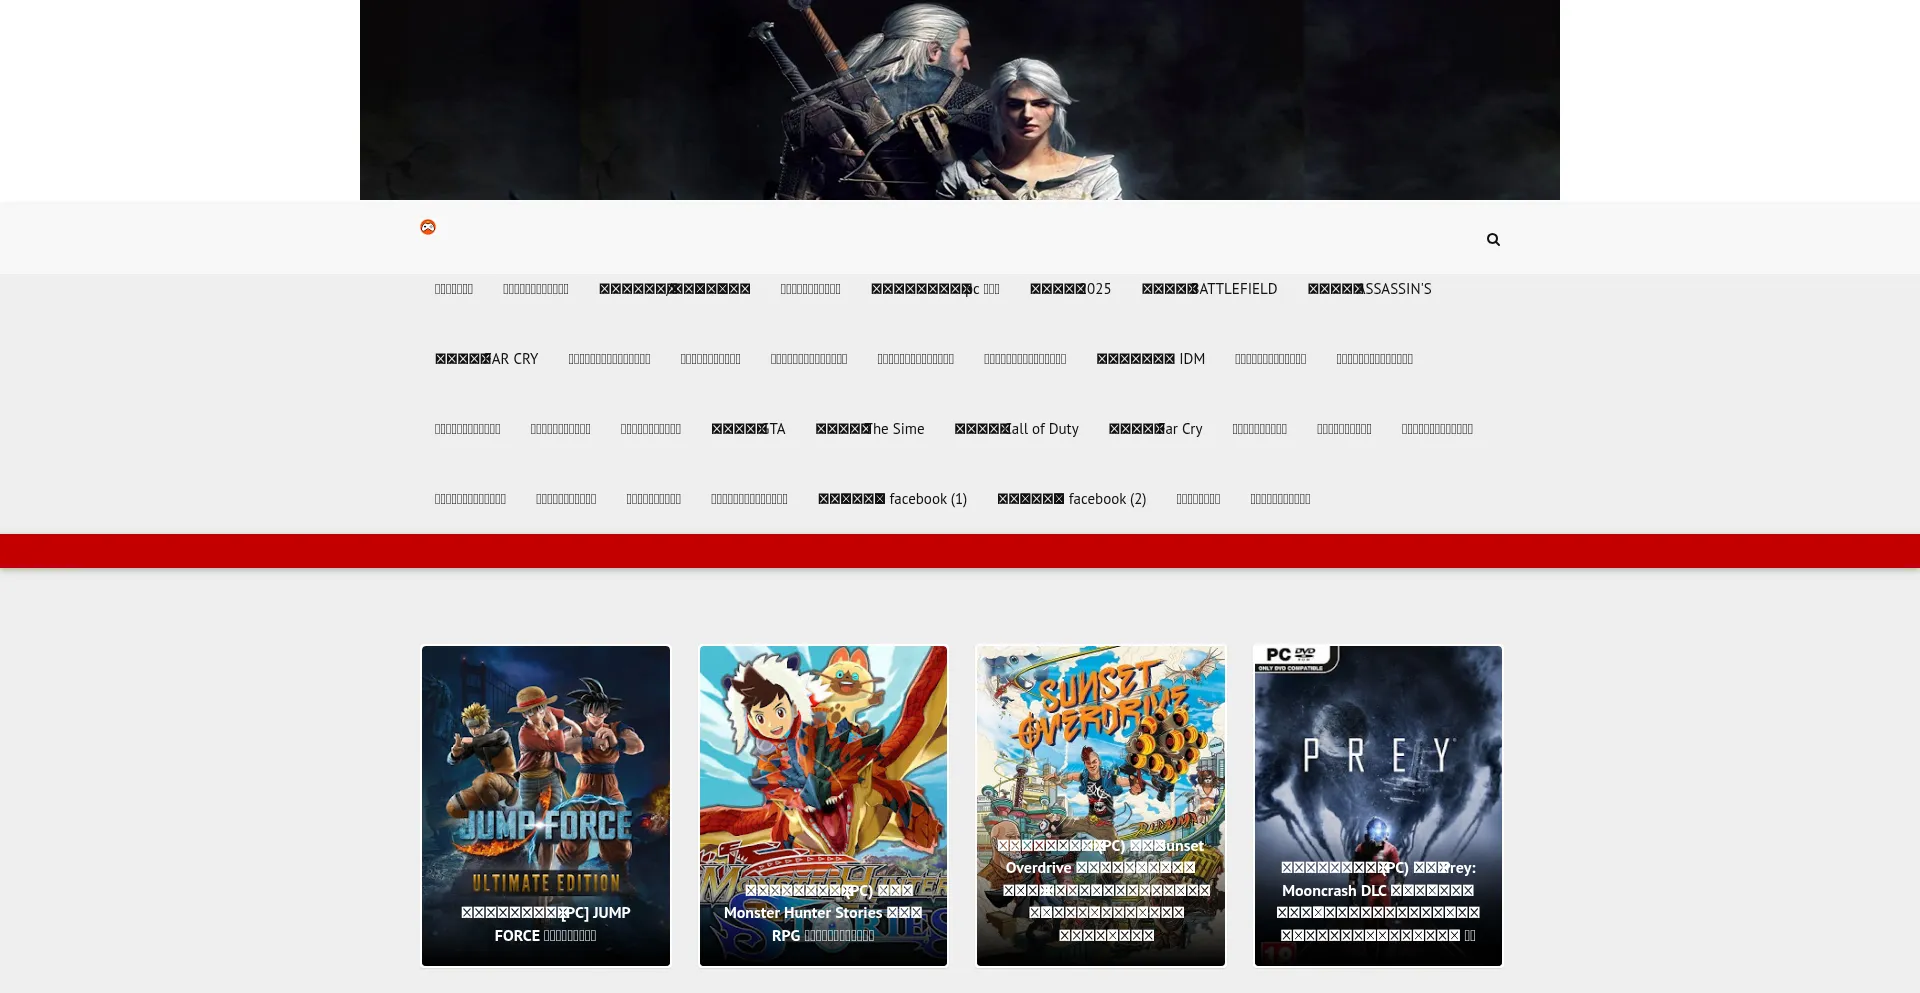Image resolution: width=1920 pixels, height=993 pixels.
Task: Open the JUMP FORCE Ultimate Edition game card
Action: (546, 806)
